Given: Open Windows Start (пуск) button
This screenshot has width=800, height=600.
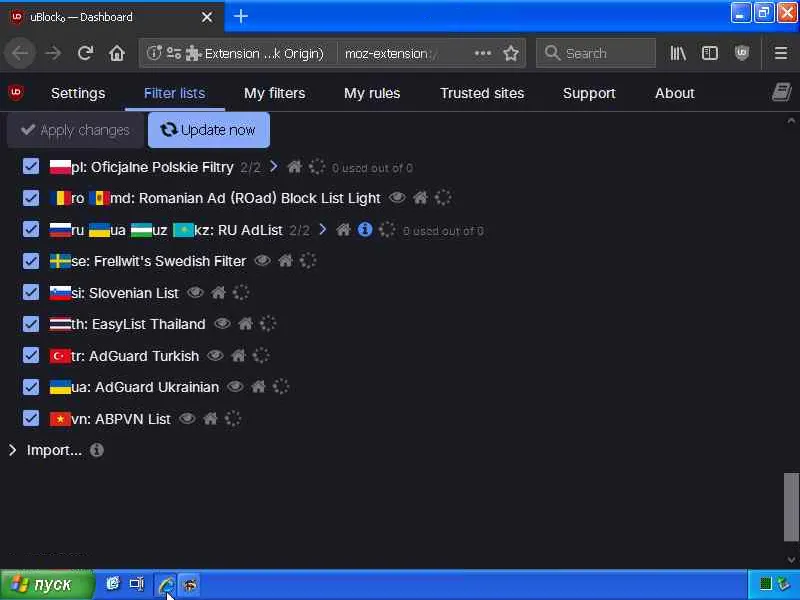Looking at the screenshot, I should [47, 584].
